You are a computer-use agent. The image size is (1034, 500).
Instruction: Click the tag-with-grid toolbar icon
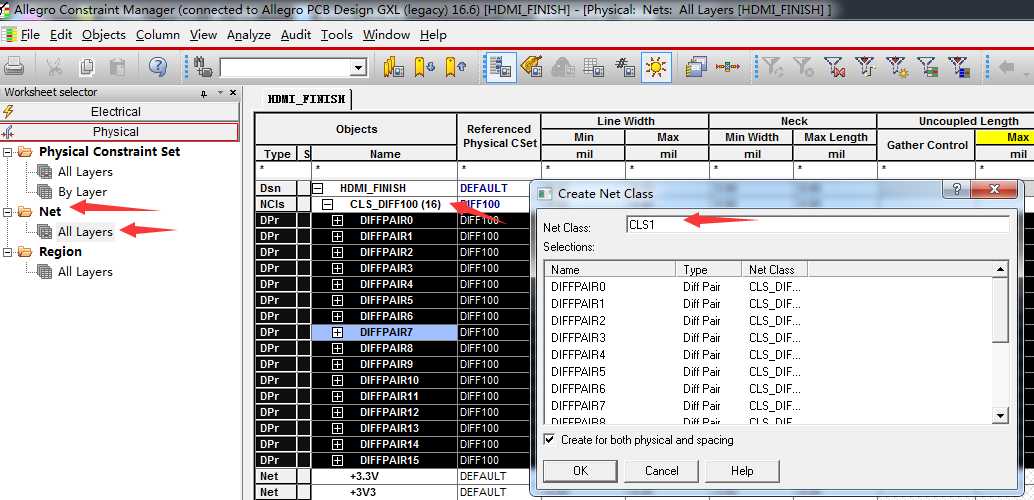click(531, 67)
